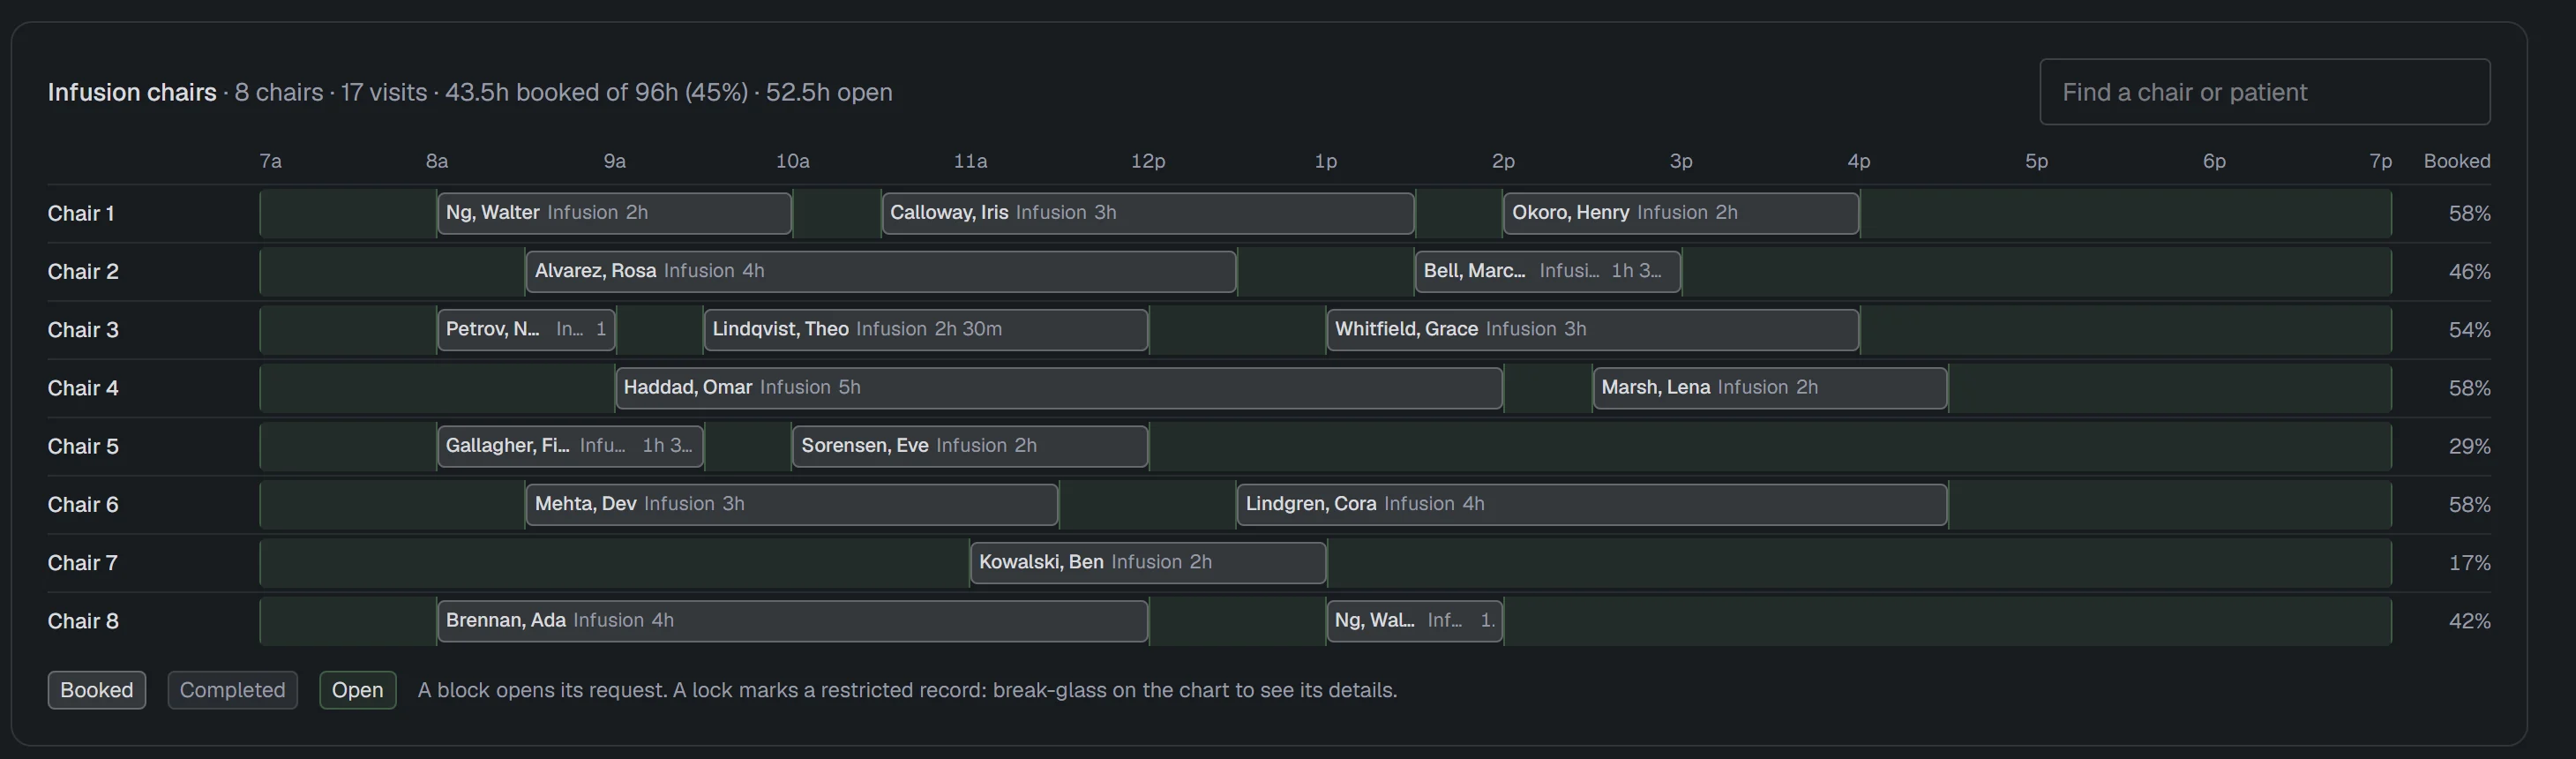Open the Lindgren, Cora 4h infusion block
The height and width of the screenshot is (759, 2576).
point(1592,504)
